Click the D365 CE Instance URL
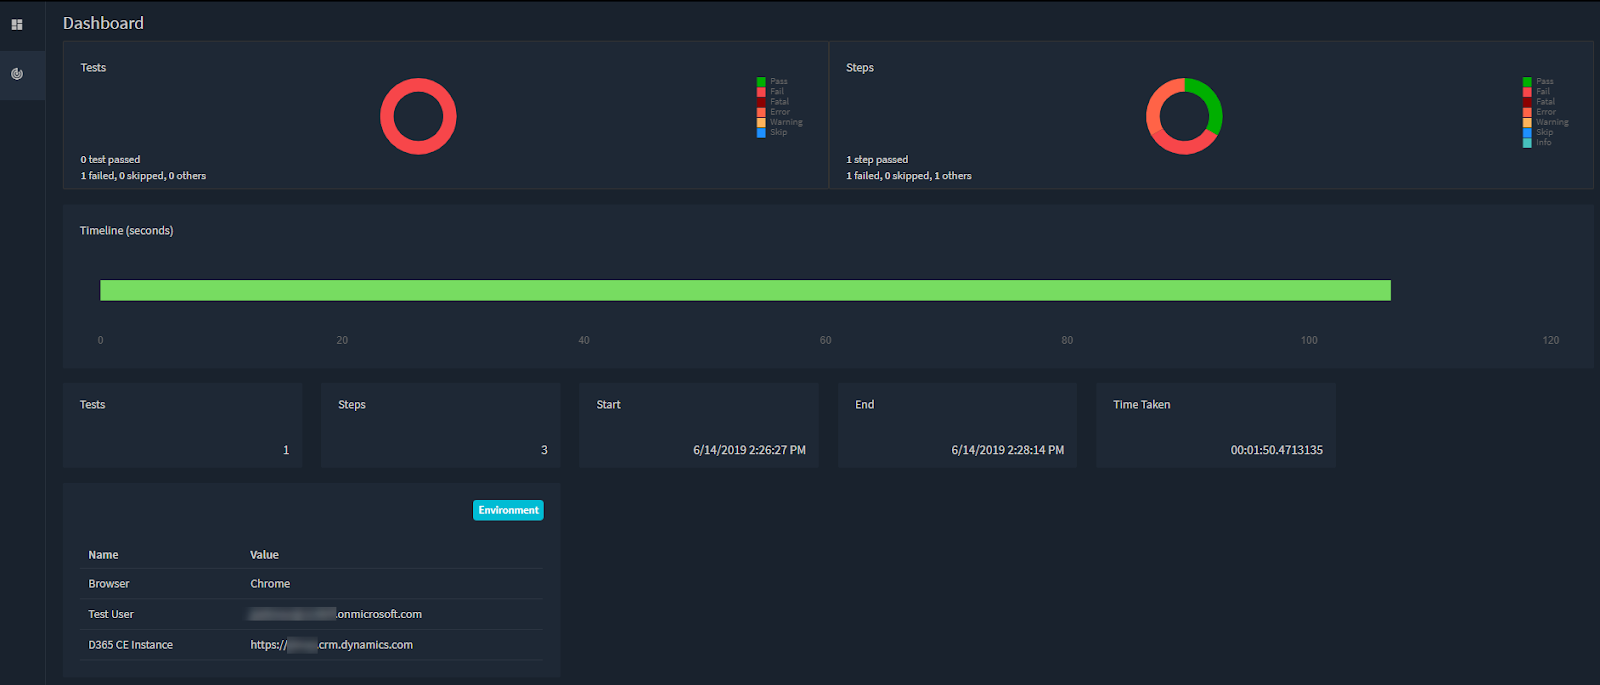1600x685 pixels. pyautogui.click(x=331, y=645)
